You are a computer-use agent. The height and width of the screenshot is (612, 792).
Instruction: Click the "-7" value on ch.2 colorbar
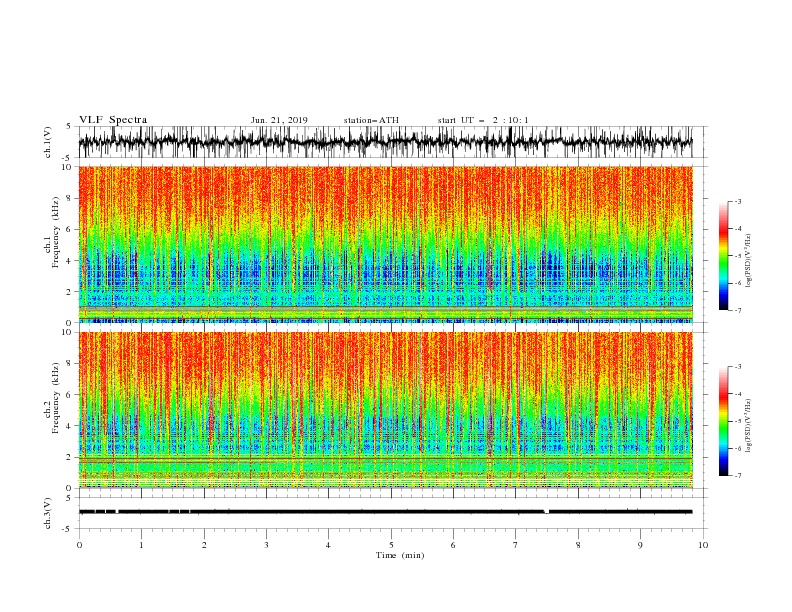click(738, 476)
